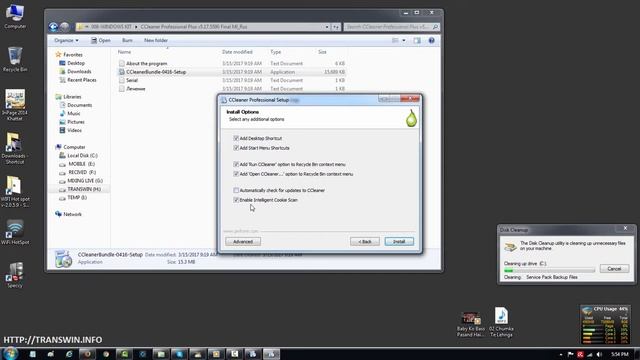This screenshot has height=360, width=640.
Task: Launch the Speccy desktop shortcut
Action: coord(15,275)
